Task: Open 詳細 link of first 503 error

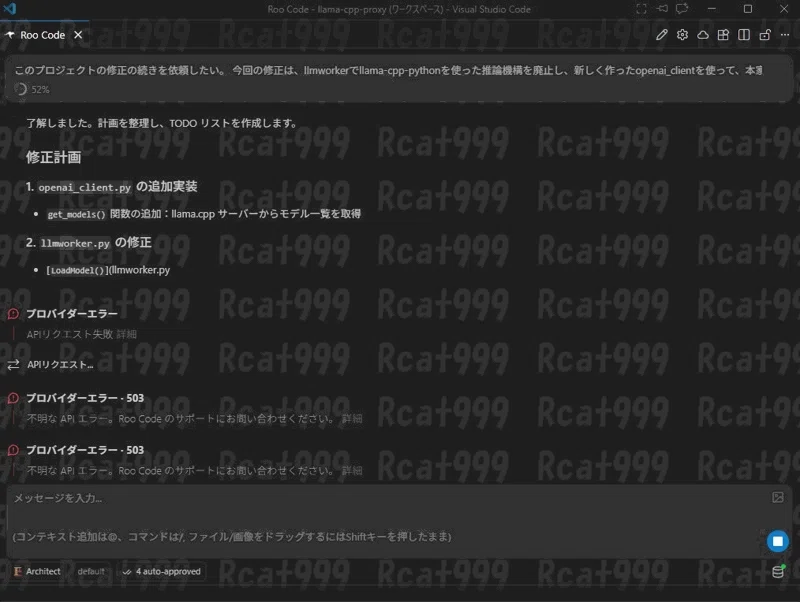Action: (x=352, y=419)
